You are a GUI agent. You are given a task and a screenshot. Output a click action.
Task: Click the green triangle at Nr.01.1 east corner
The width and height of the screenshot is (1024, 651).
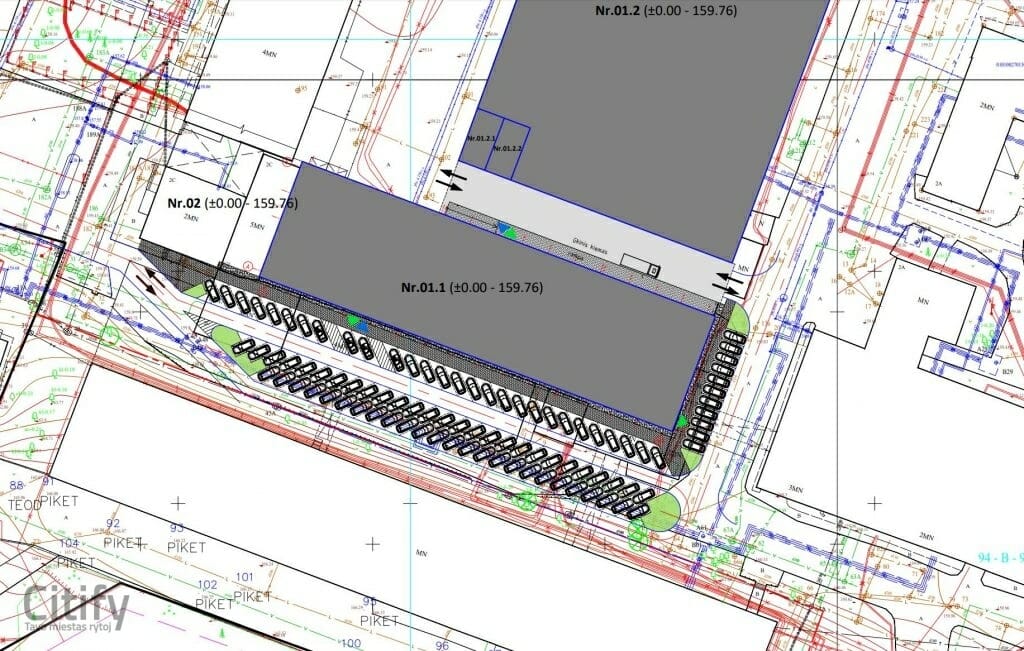pyautogui.click(x=682, y=421)
